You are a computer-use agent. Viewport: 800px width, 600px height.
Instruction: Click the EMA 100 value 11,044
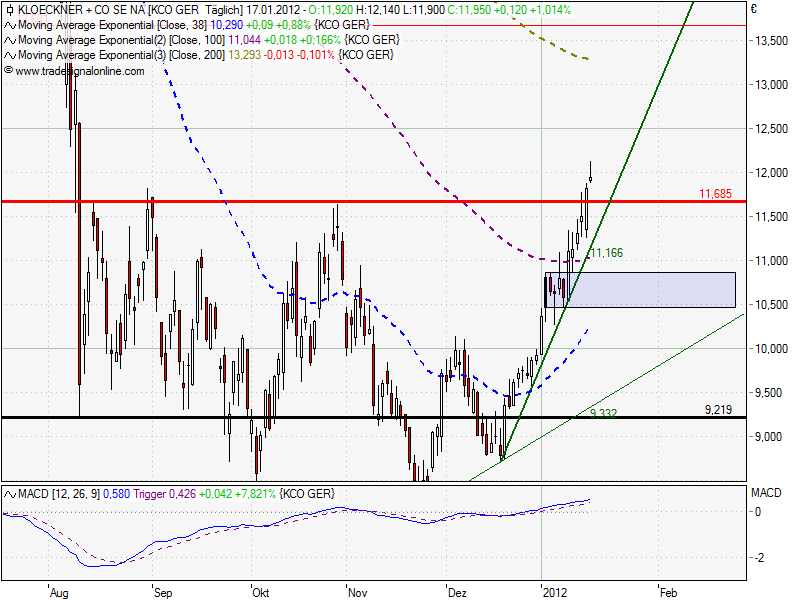coord(244,40)
